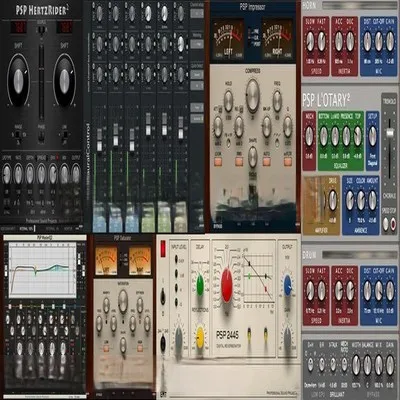This screenshot has height=400, width=400.
Task: Click the BOTTOM equalizer knob in L'otary
Action: click(x=324, y=136)
